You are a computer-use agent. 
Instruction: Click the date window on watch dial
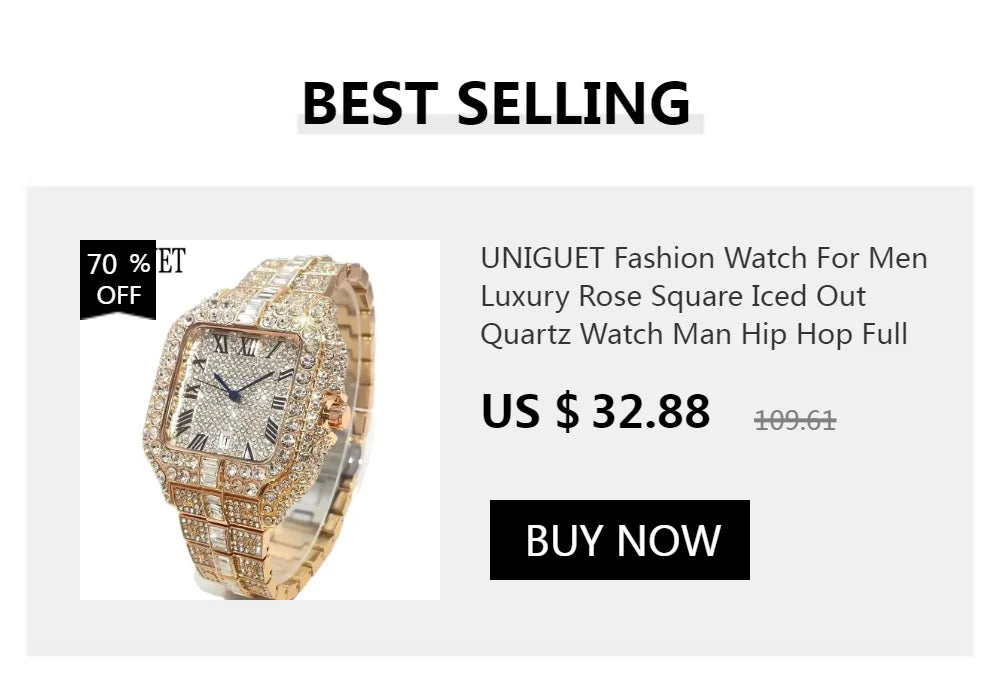(x=230, y=439)
